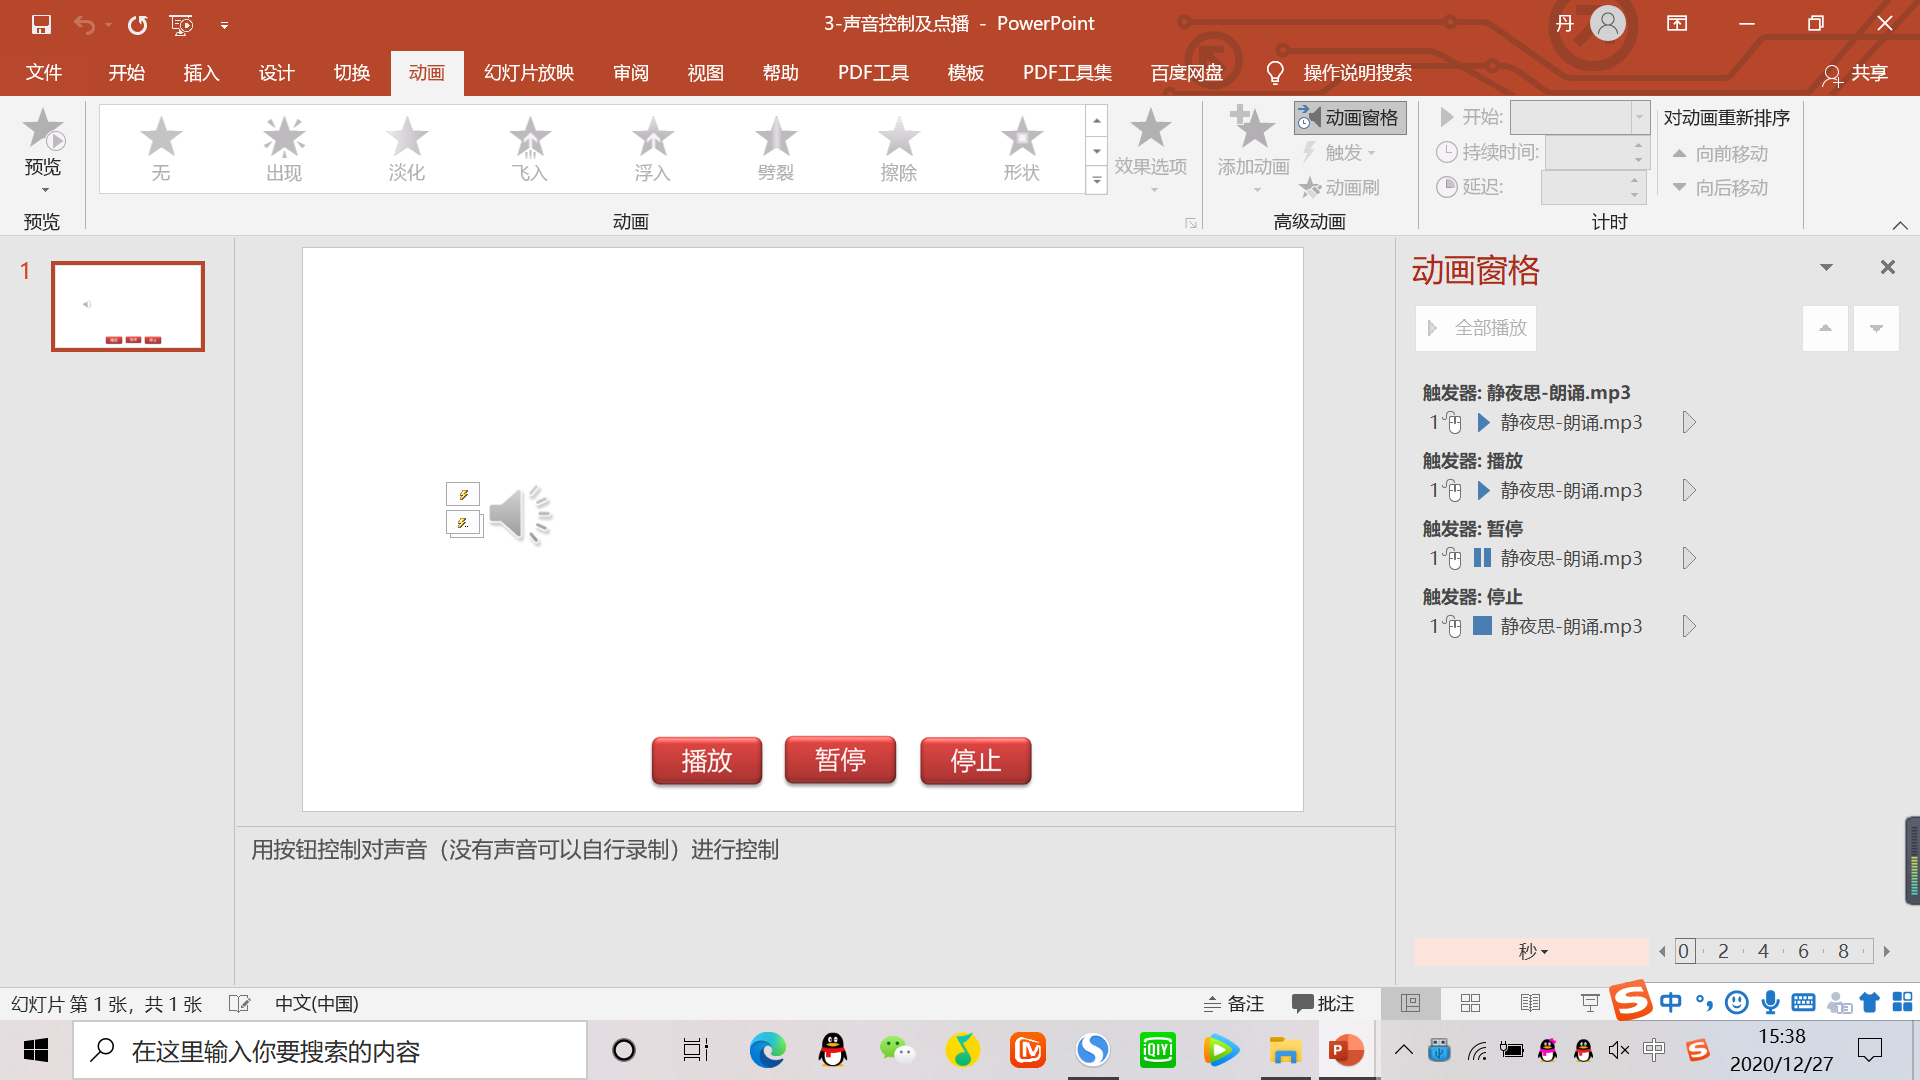Click the Preview star icon
This screenshot has width=1920, height=1080.
click(43, 130)
